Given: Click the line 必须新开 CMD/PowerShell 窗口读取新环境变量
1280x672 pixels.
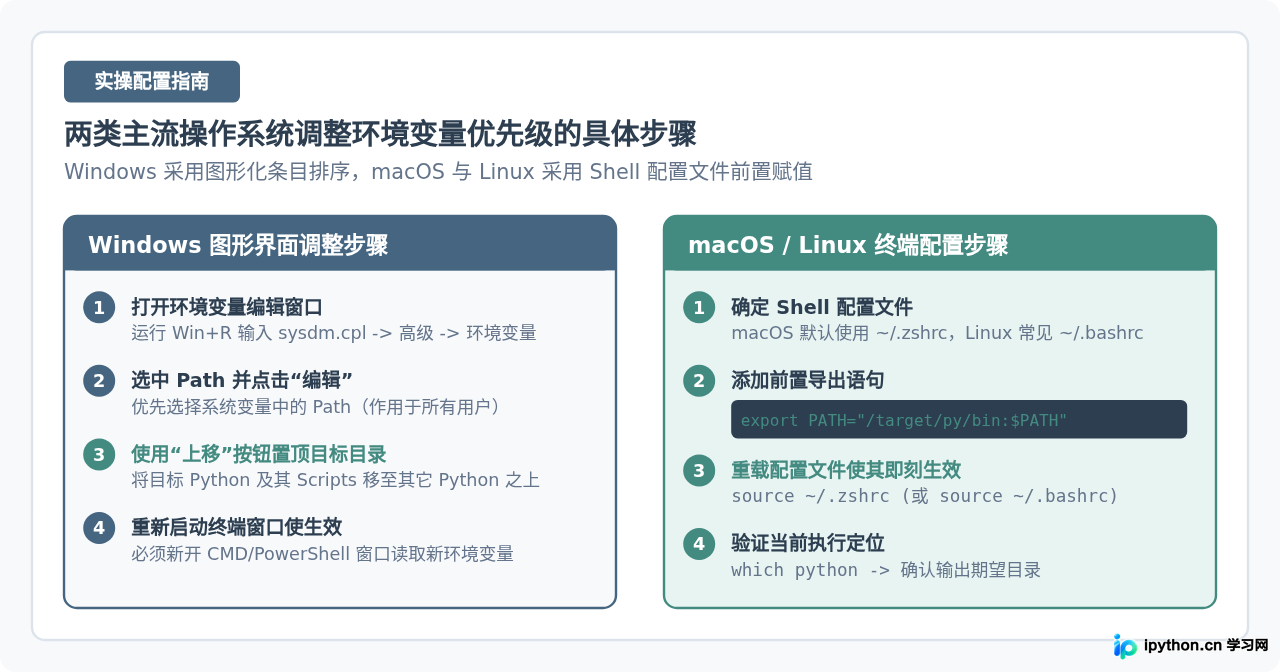Looking at the screenshot, I should (323, 554).
